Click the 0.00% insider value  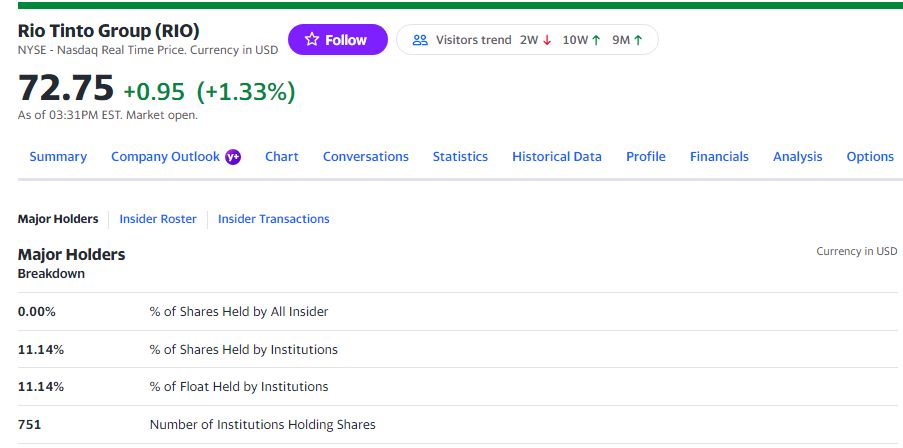tap(37, 312)
